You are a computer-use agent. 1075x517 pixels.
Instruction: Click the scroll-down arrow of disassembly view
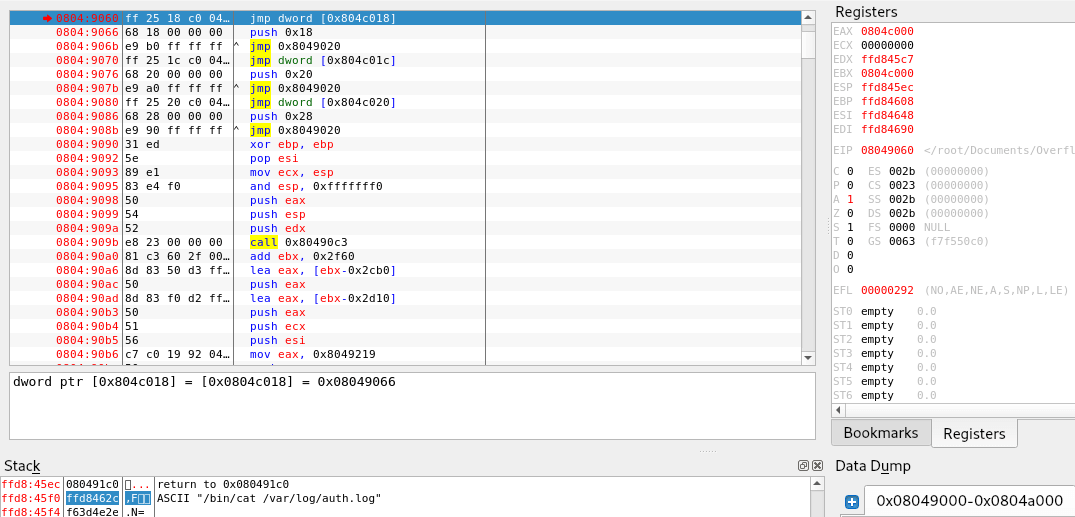(x=808, y=358)
